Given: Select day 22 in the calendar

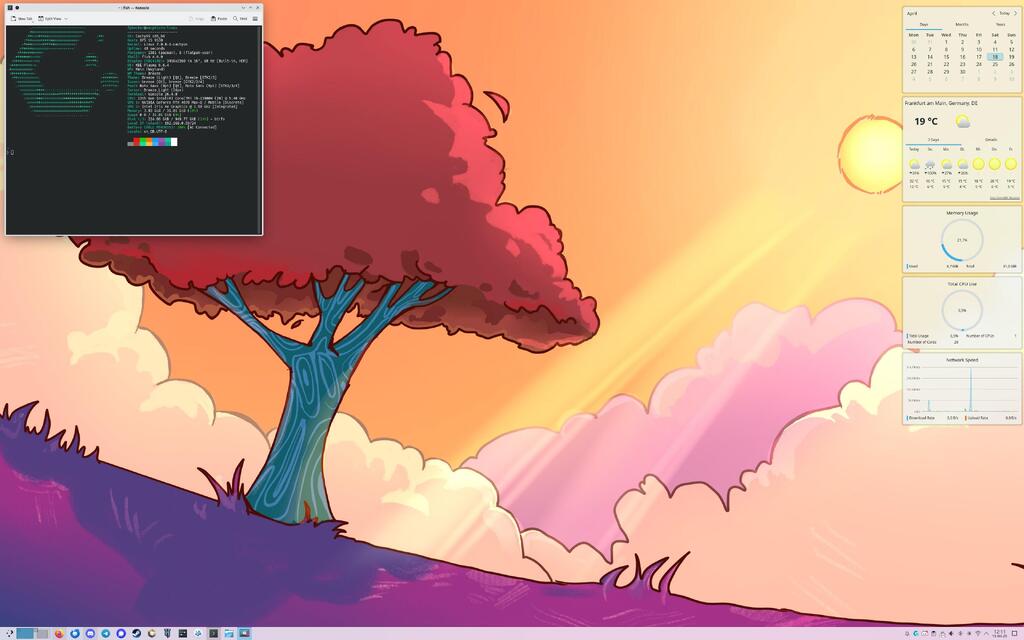Looking at the screenshot, I should (x=946, y=65).
